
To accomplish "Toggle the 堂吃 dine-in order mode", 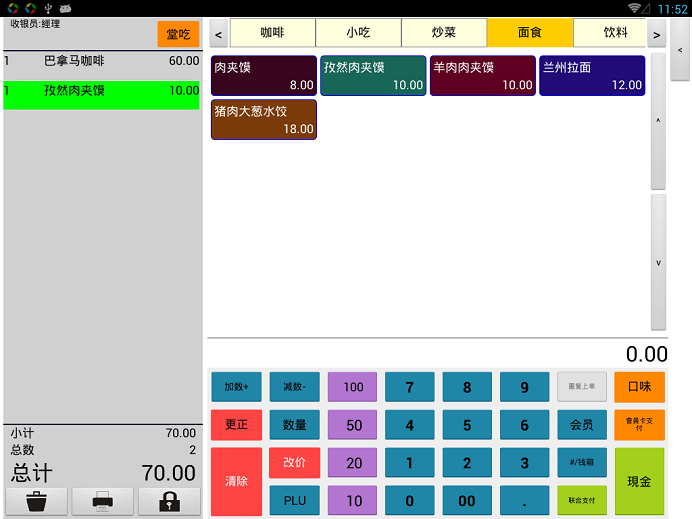I will 178,34.
